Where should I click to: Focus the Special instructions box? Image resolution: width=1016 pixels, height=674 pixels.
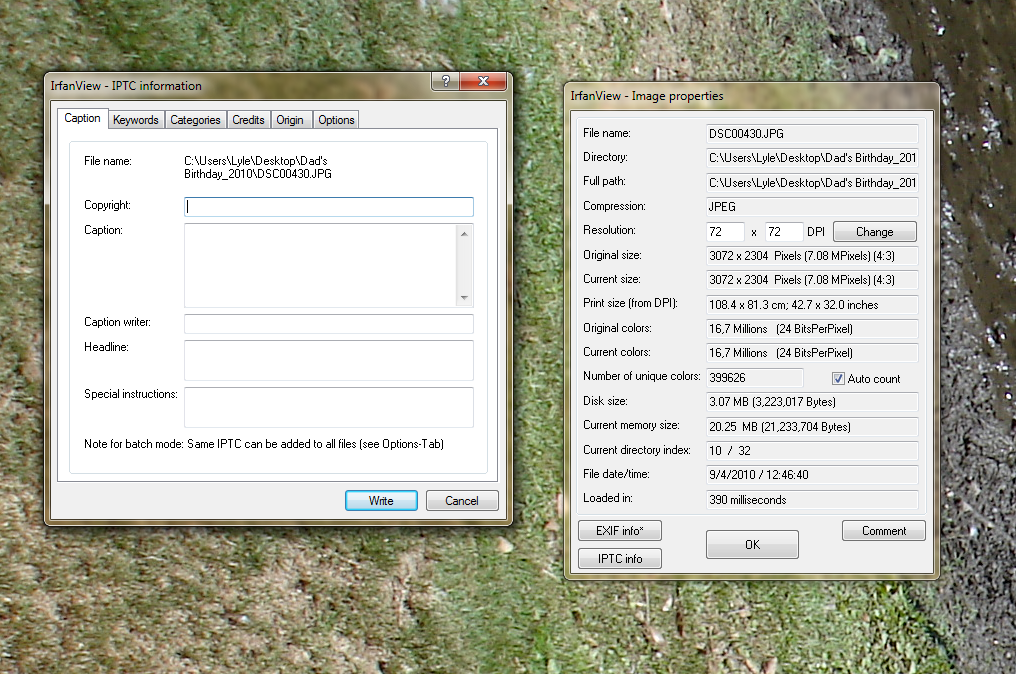click(329, 408)
